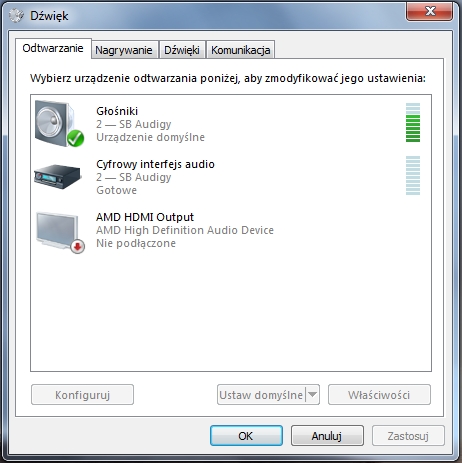Select the Odtwarzanie tab
This screenshot has width=462, height=463.
point(53,49)
